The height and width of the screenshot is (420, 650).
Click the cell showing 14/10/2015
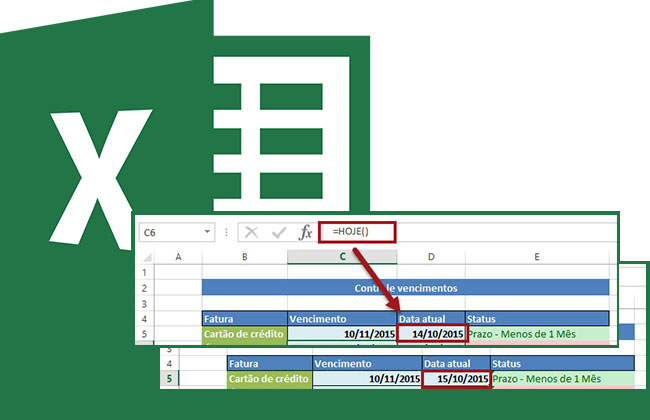point(432,334)
